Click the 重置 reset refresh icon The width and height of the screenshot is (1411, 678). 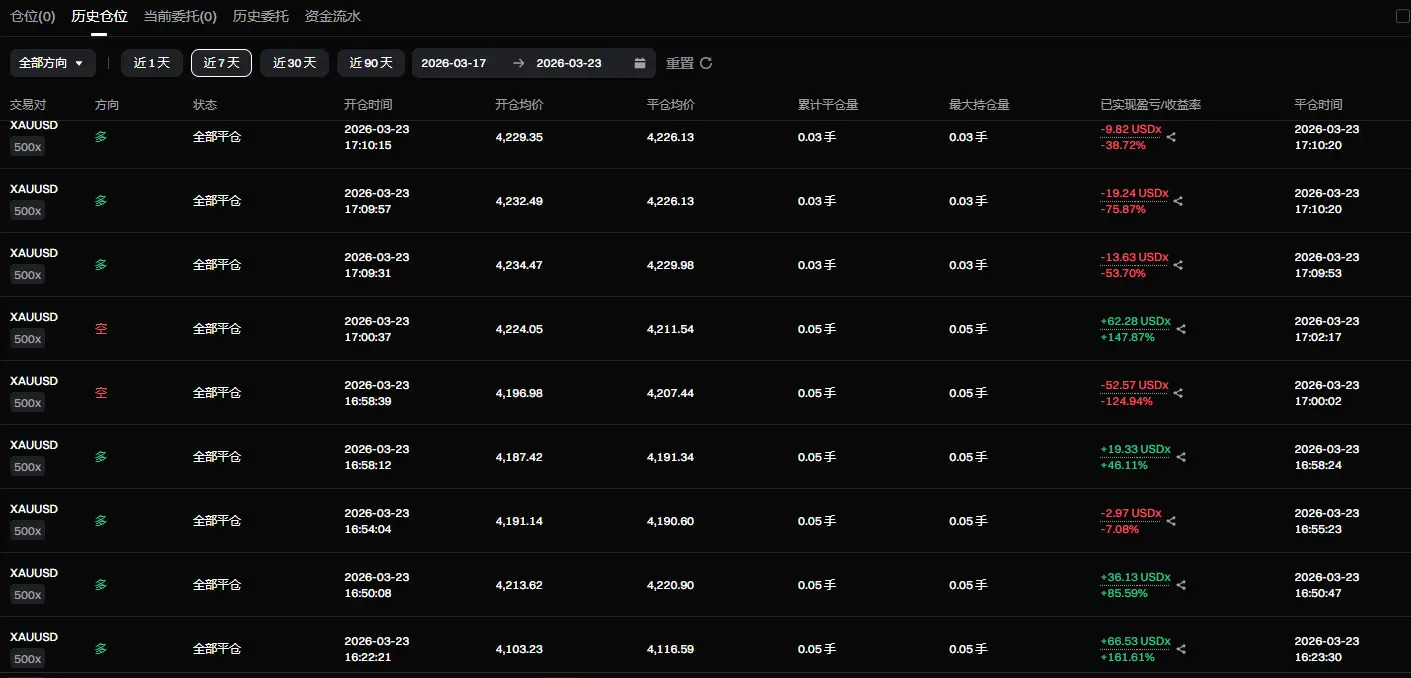[706, 63]
